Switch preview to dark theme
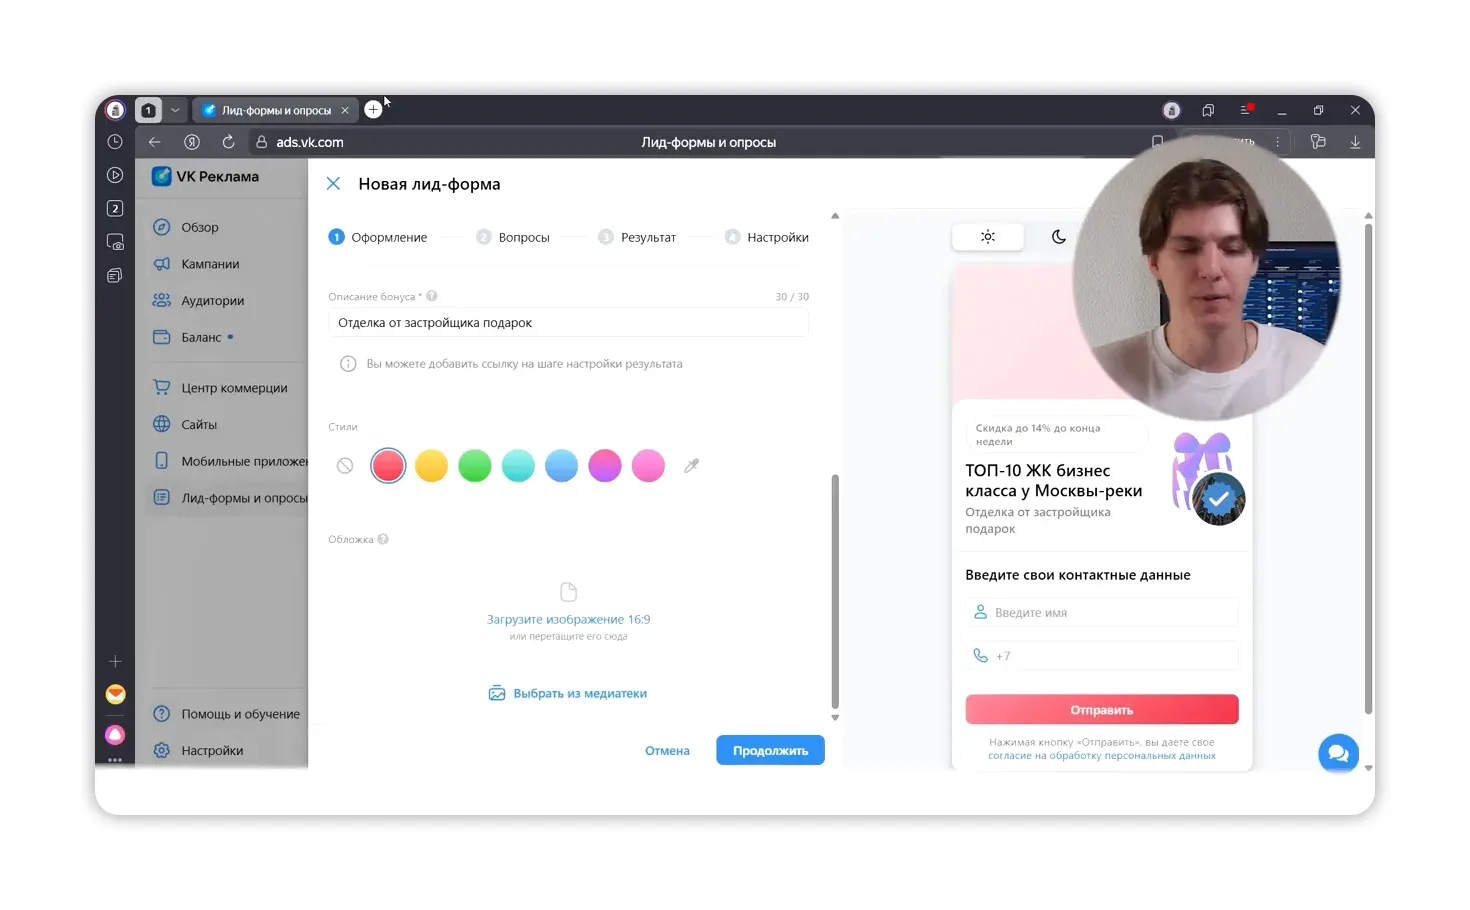This screenshot has width=1470, height=910. pos(1058,237)
